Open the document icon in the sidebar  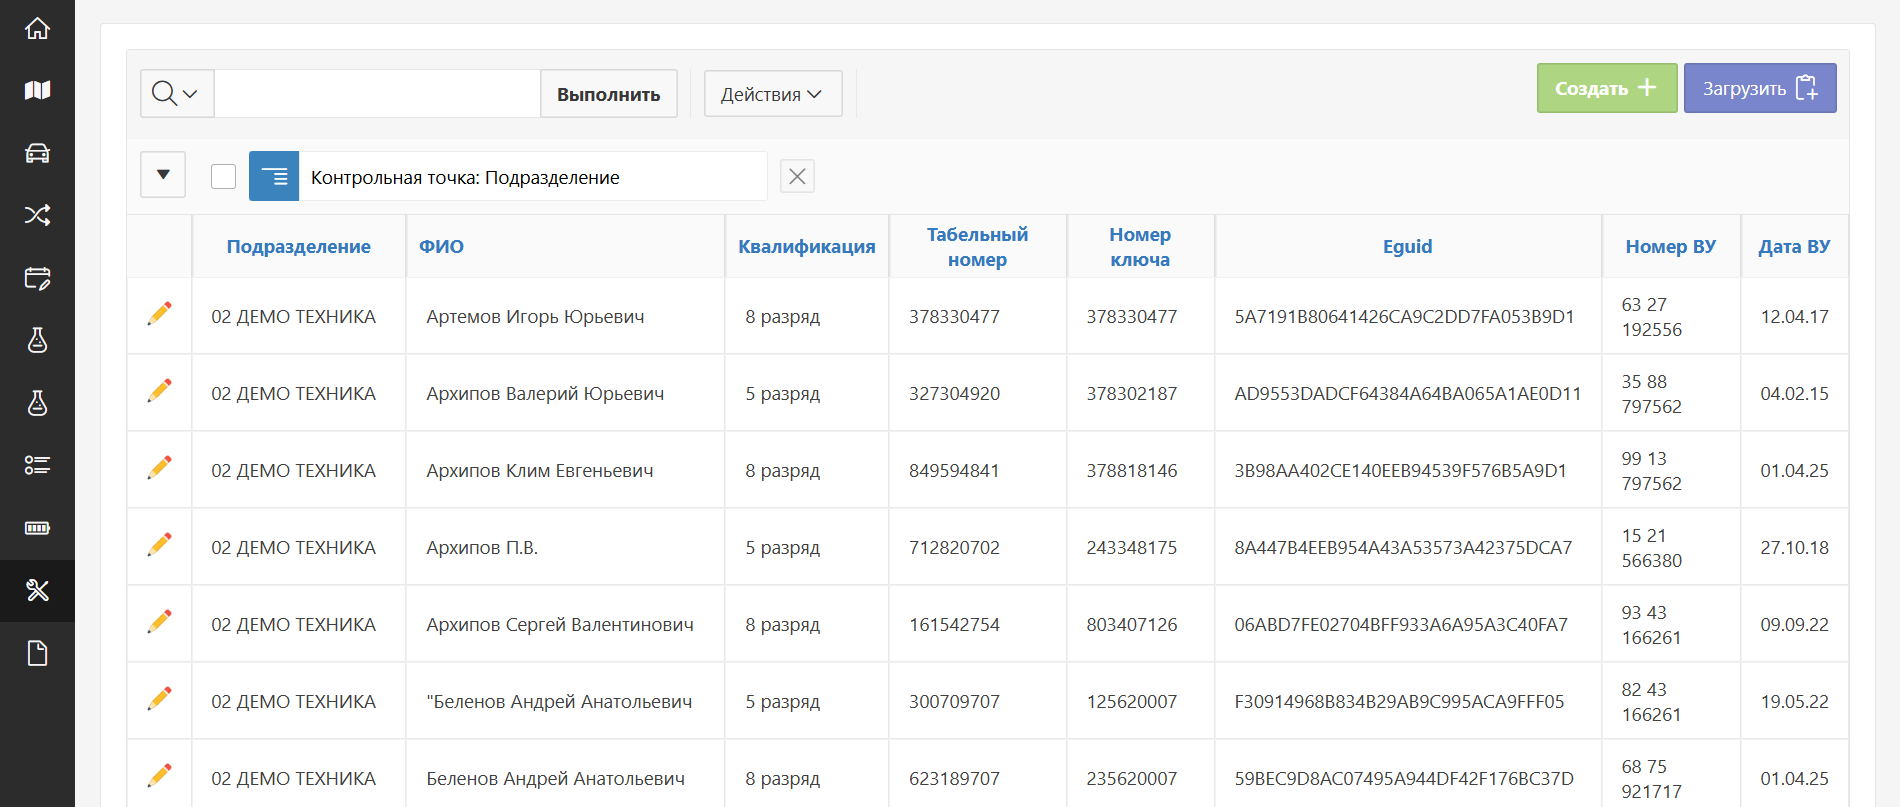37,653
